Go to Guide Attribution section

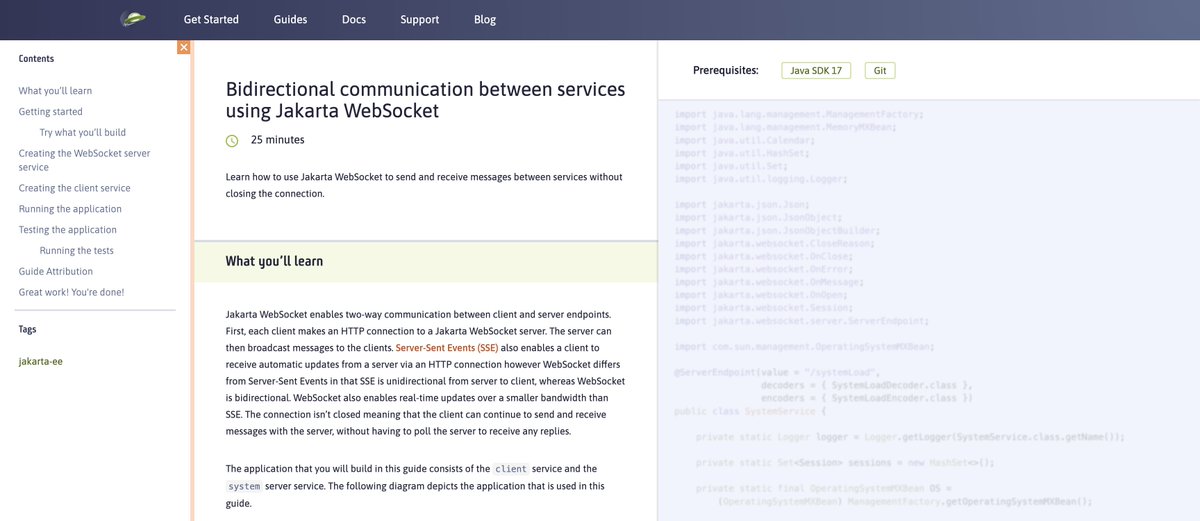56,272
